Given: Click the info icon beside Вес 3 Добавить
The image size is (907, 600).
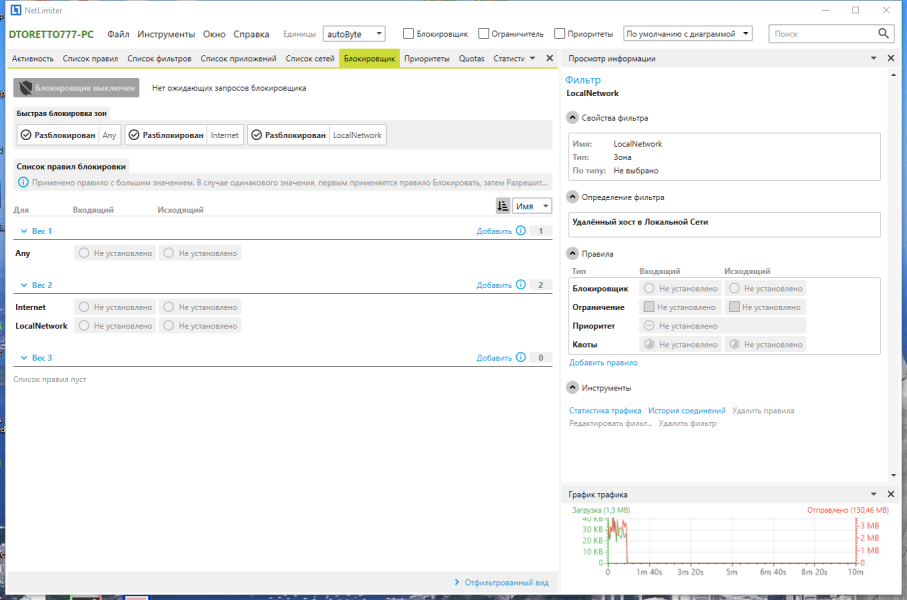Looking at the screenshot, I should [521, 358].
